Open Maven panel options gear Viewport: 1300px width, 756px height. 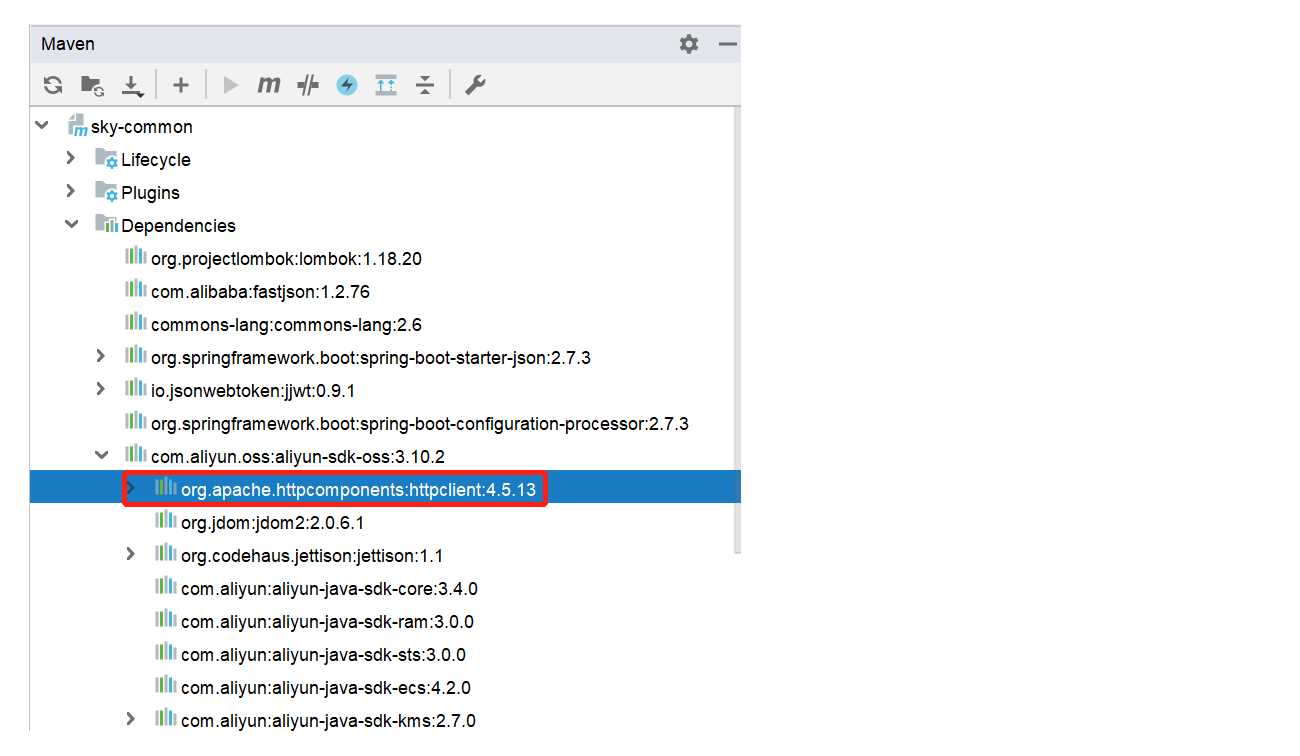coord(688,43)
